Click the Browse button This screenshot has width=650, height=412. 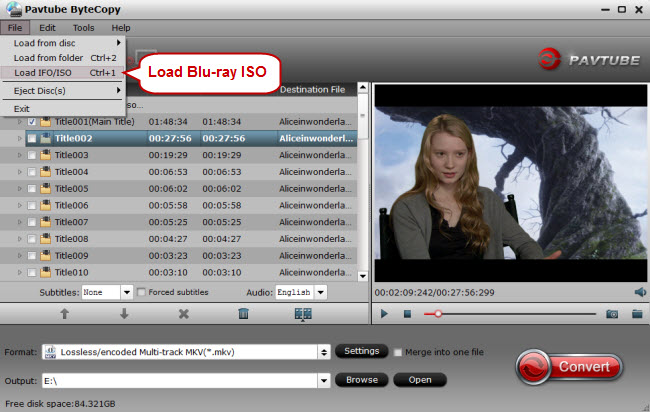click(361, 380)
